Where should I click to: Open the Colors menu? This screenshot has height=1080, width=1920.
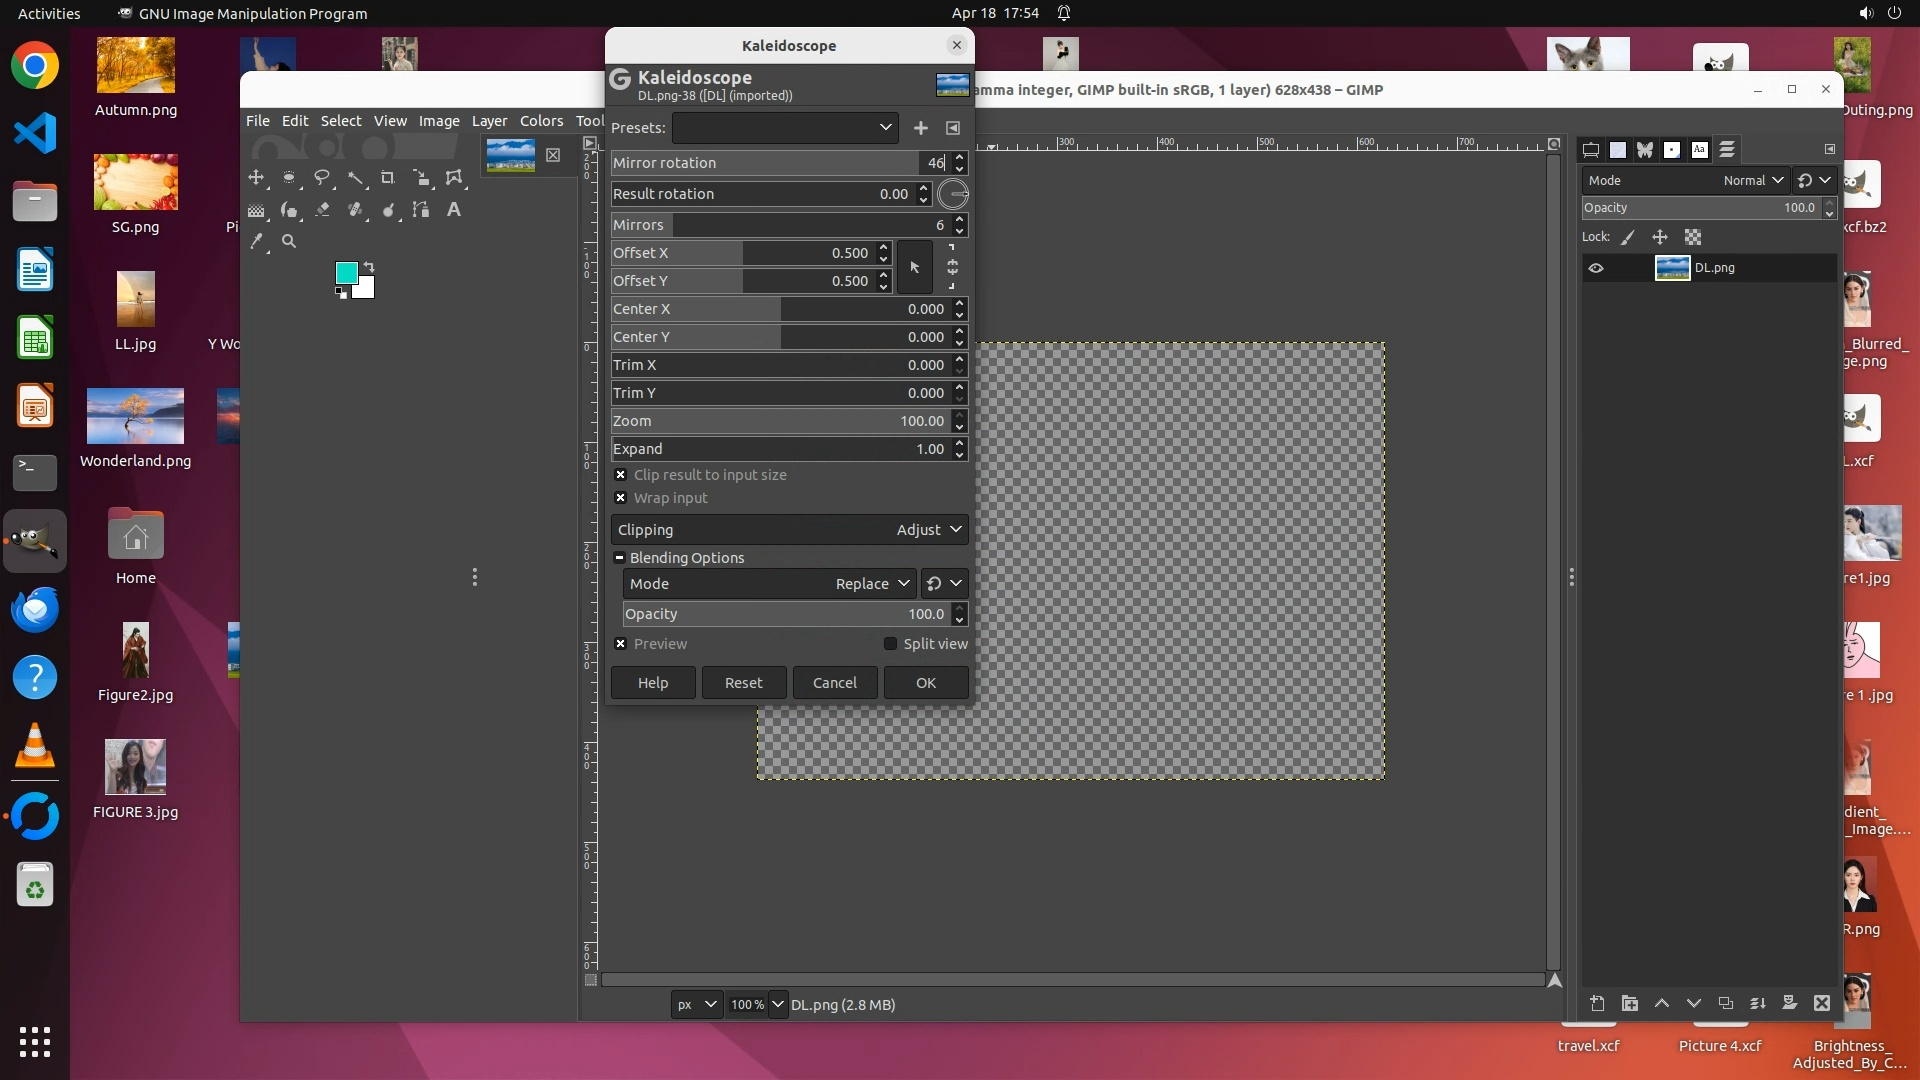pyautogui.click(x=541, y=121)
